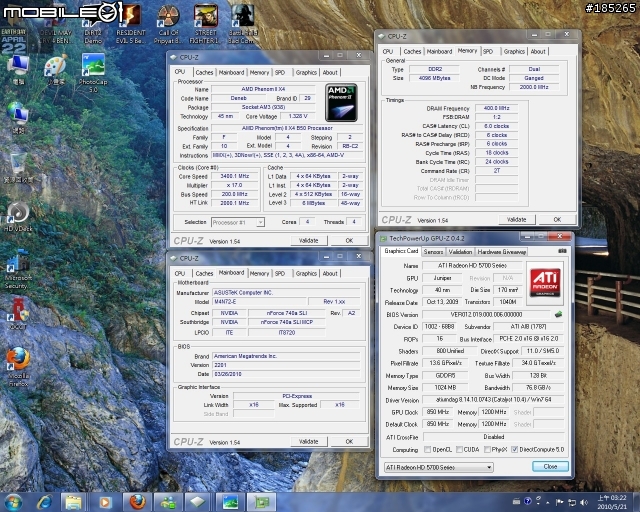Click Close button in GPU-Z
The image size is (640, 512).
[x=550, y=466]
